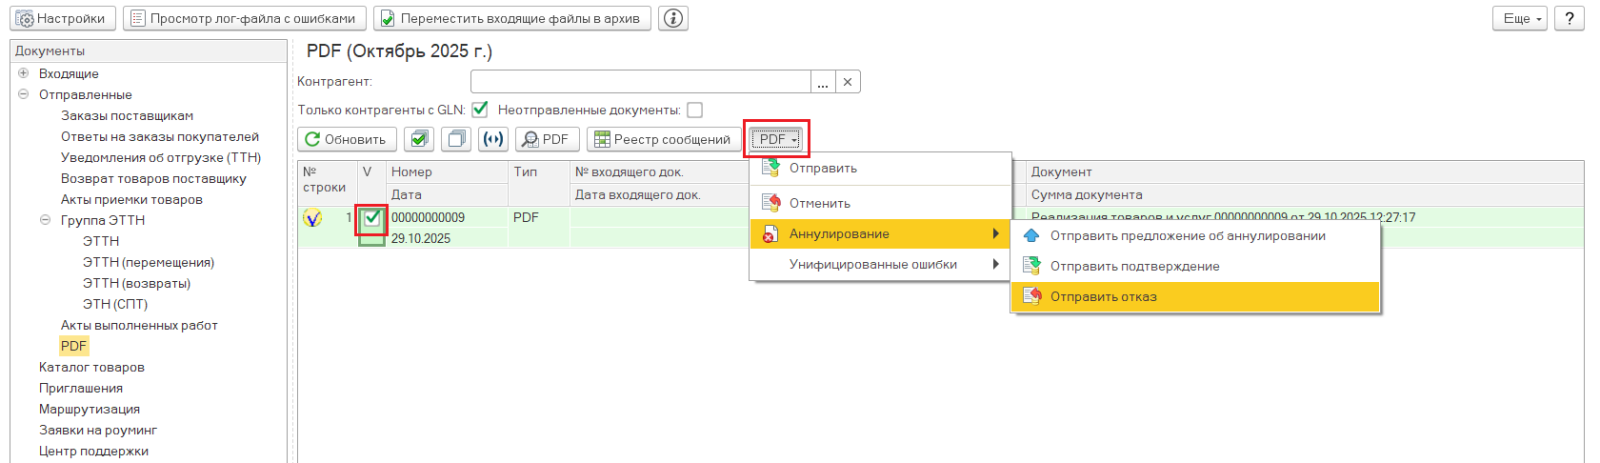Click the PDF preview magnifier button

click(x=546, y=139)
